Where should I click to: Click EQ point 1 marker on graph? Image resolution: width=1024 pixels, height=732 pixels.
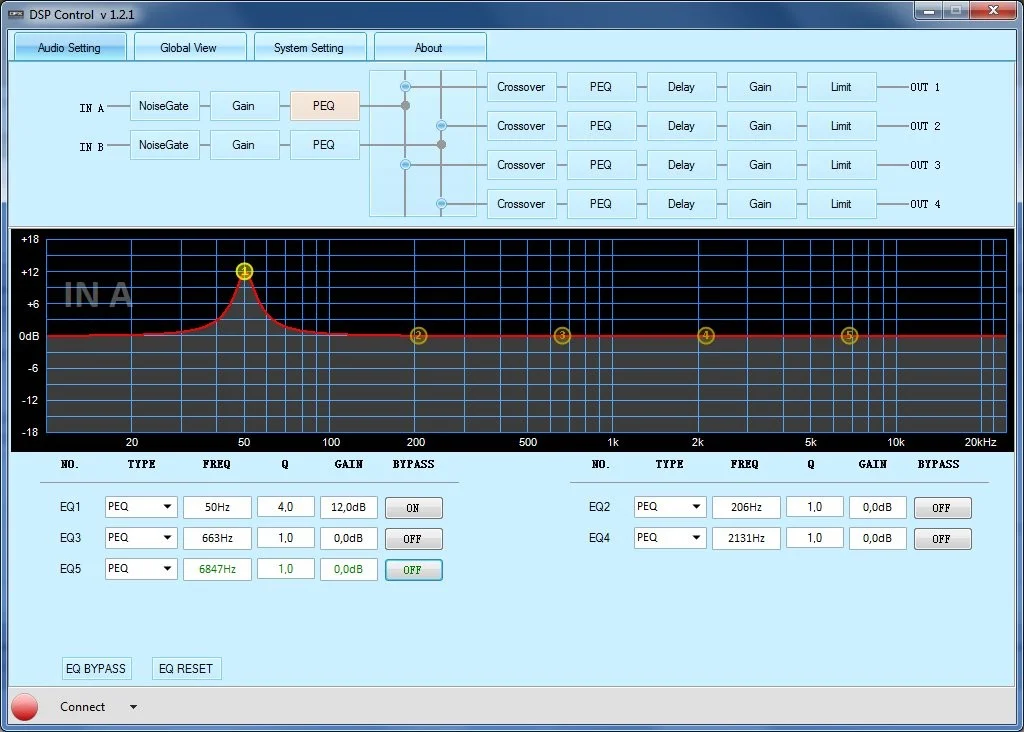pyautogui.click(x=245, y=271)
